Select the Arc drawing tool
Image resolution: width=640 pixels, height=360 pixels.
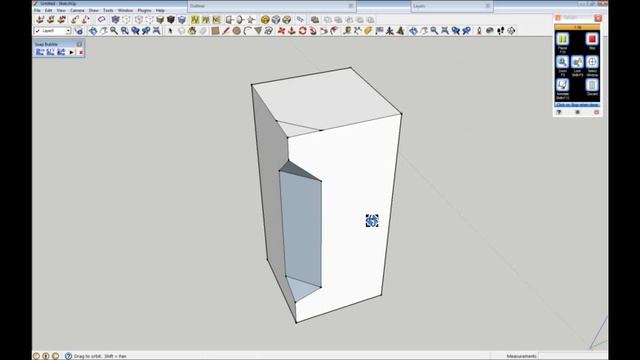[247, 31]
